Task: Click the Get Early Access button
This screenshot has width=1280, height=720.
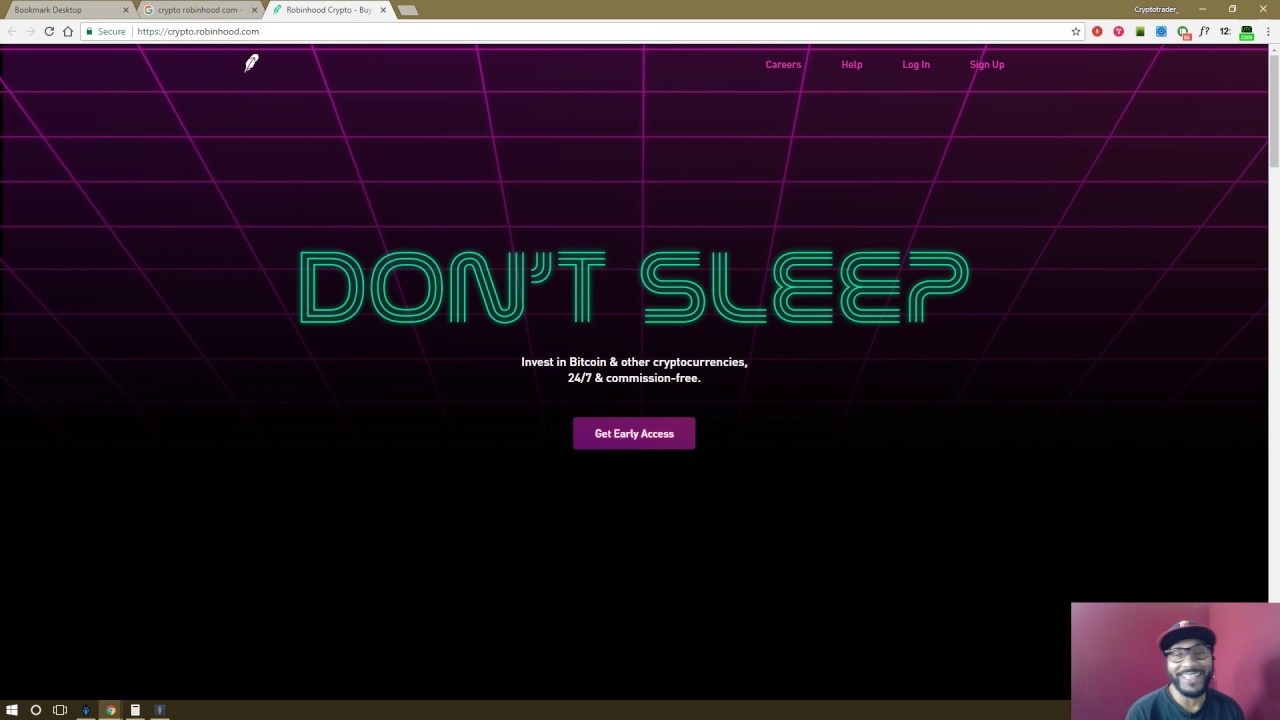Action: 634,434
